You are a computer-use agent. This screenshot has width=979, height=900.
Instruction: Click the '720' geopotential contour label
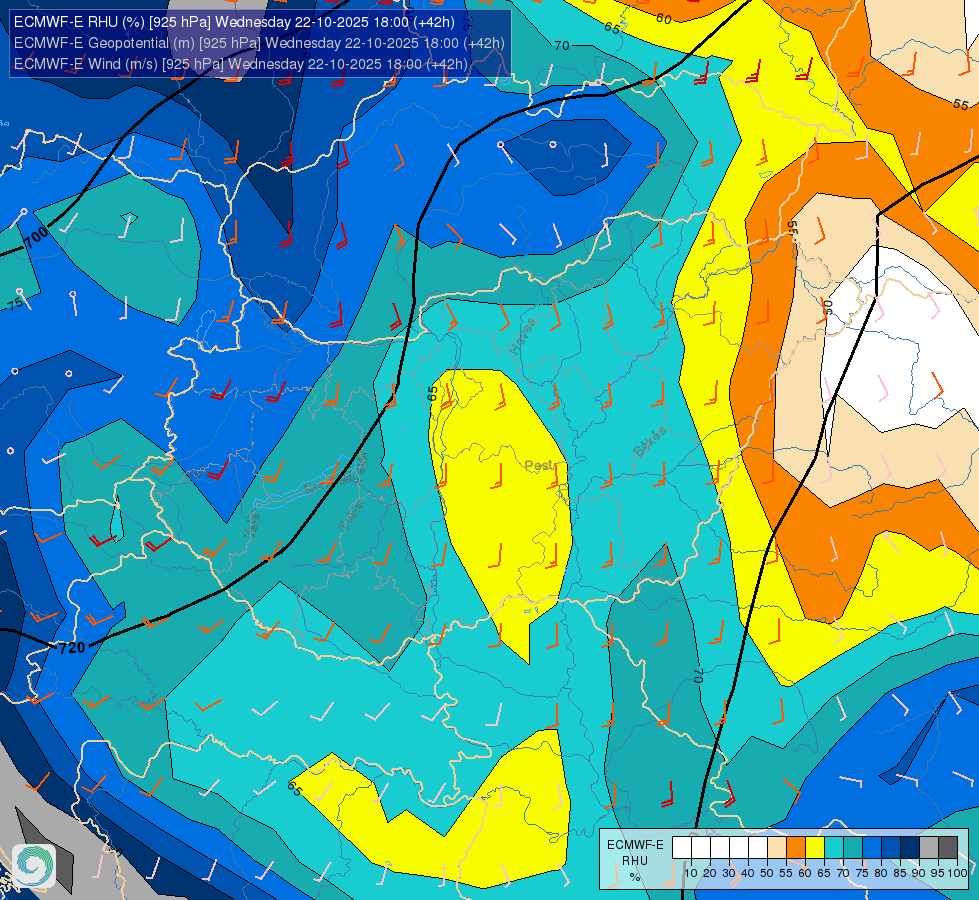pos(72,648)
